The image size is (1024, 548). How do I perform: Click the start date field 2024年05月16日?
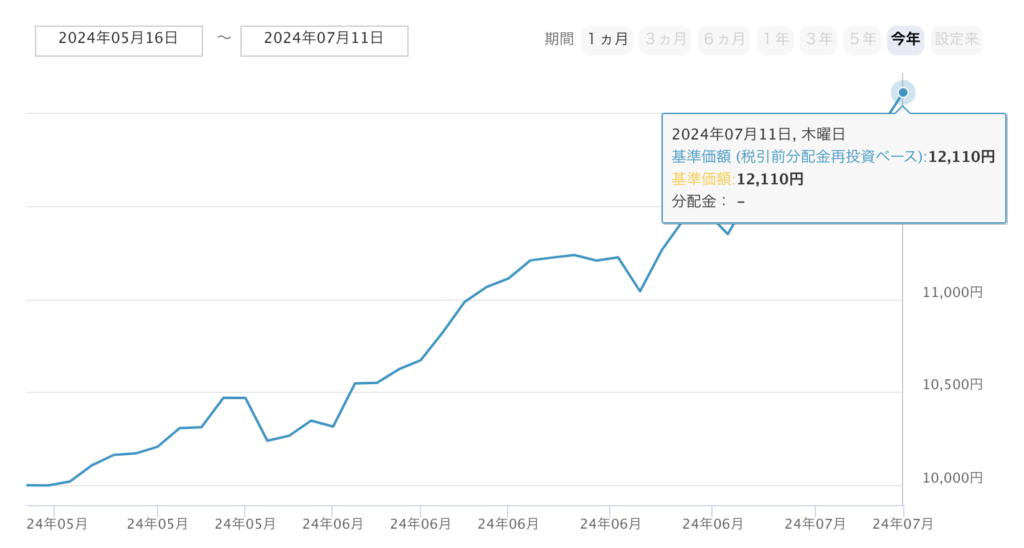[x=118, y=39]
